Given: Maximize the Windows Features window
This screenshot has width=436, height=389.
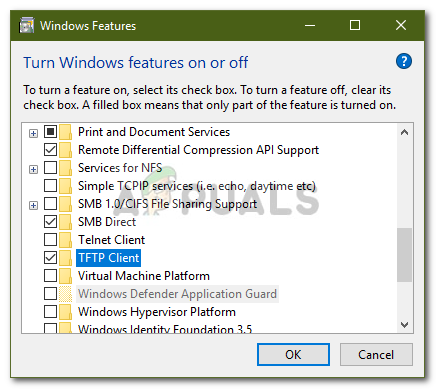Looking at the screenshot, I should [355, 25].
